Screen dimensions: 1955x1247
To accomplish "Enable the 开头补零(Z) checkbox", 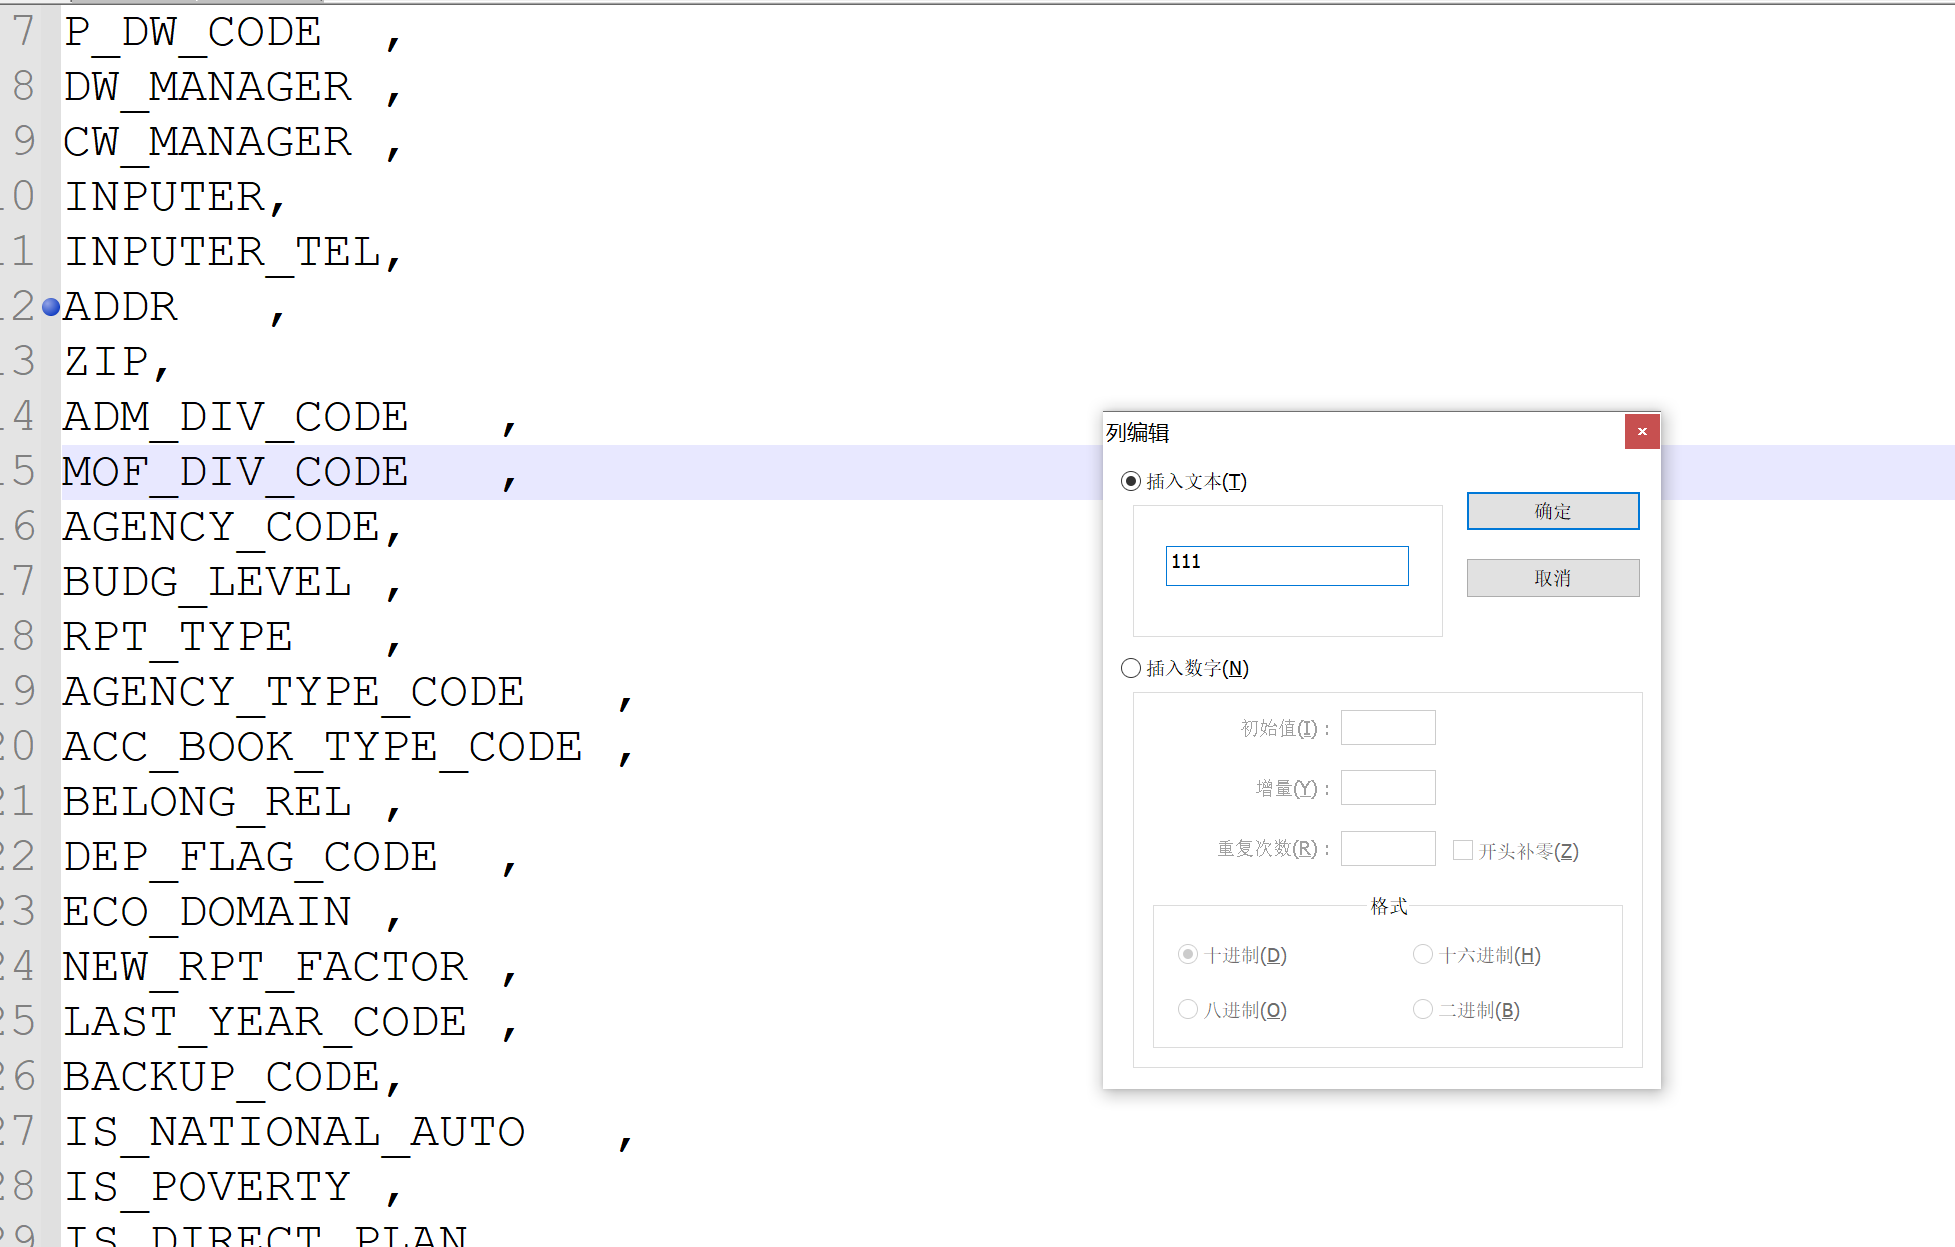I will click(1463, 850).
